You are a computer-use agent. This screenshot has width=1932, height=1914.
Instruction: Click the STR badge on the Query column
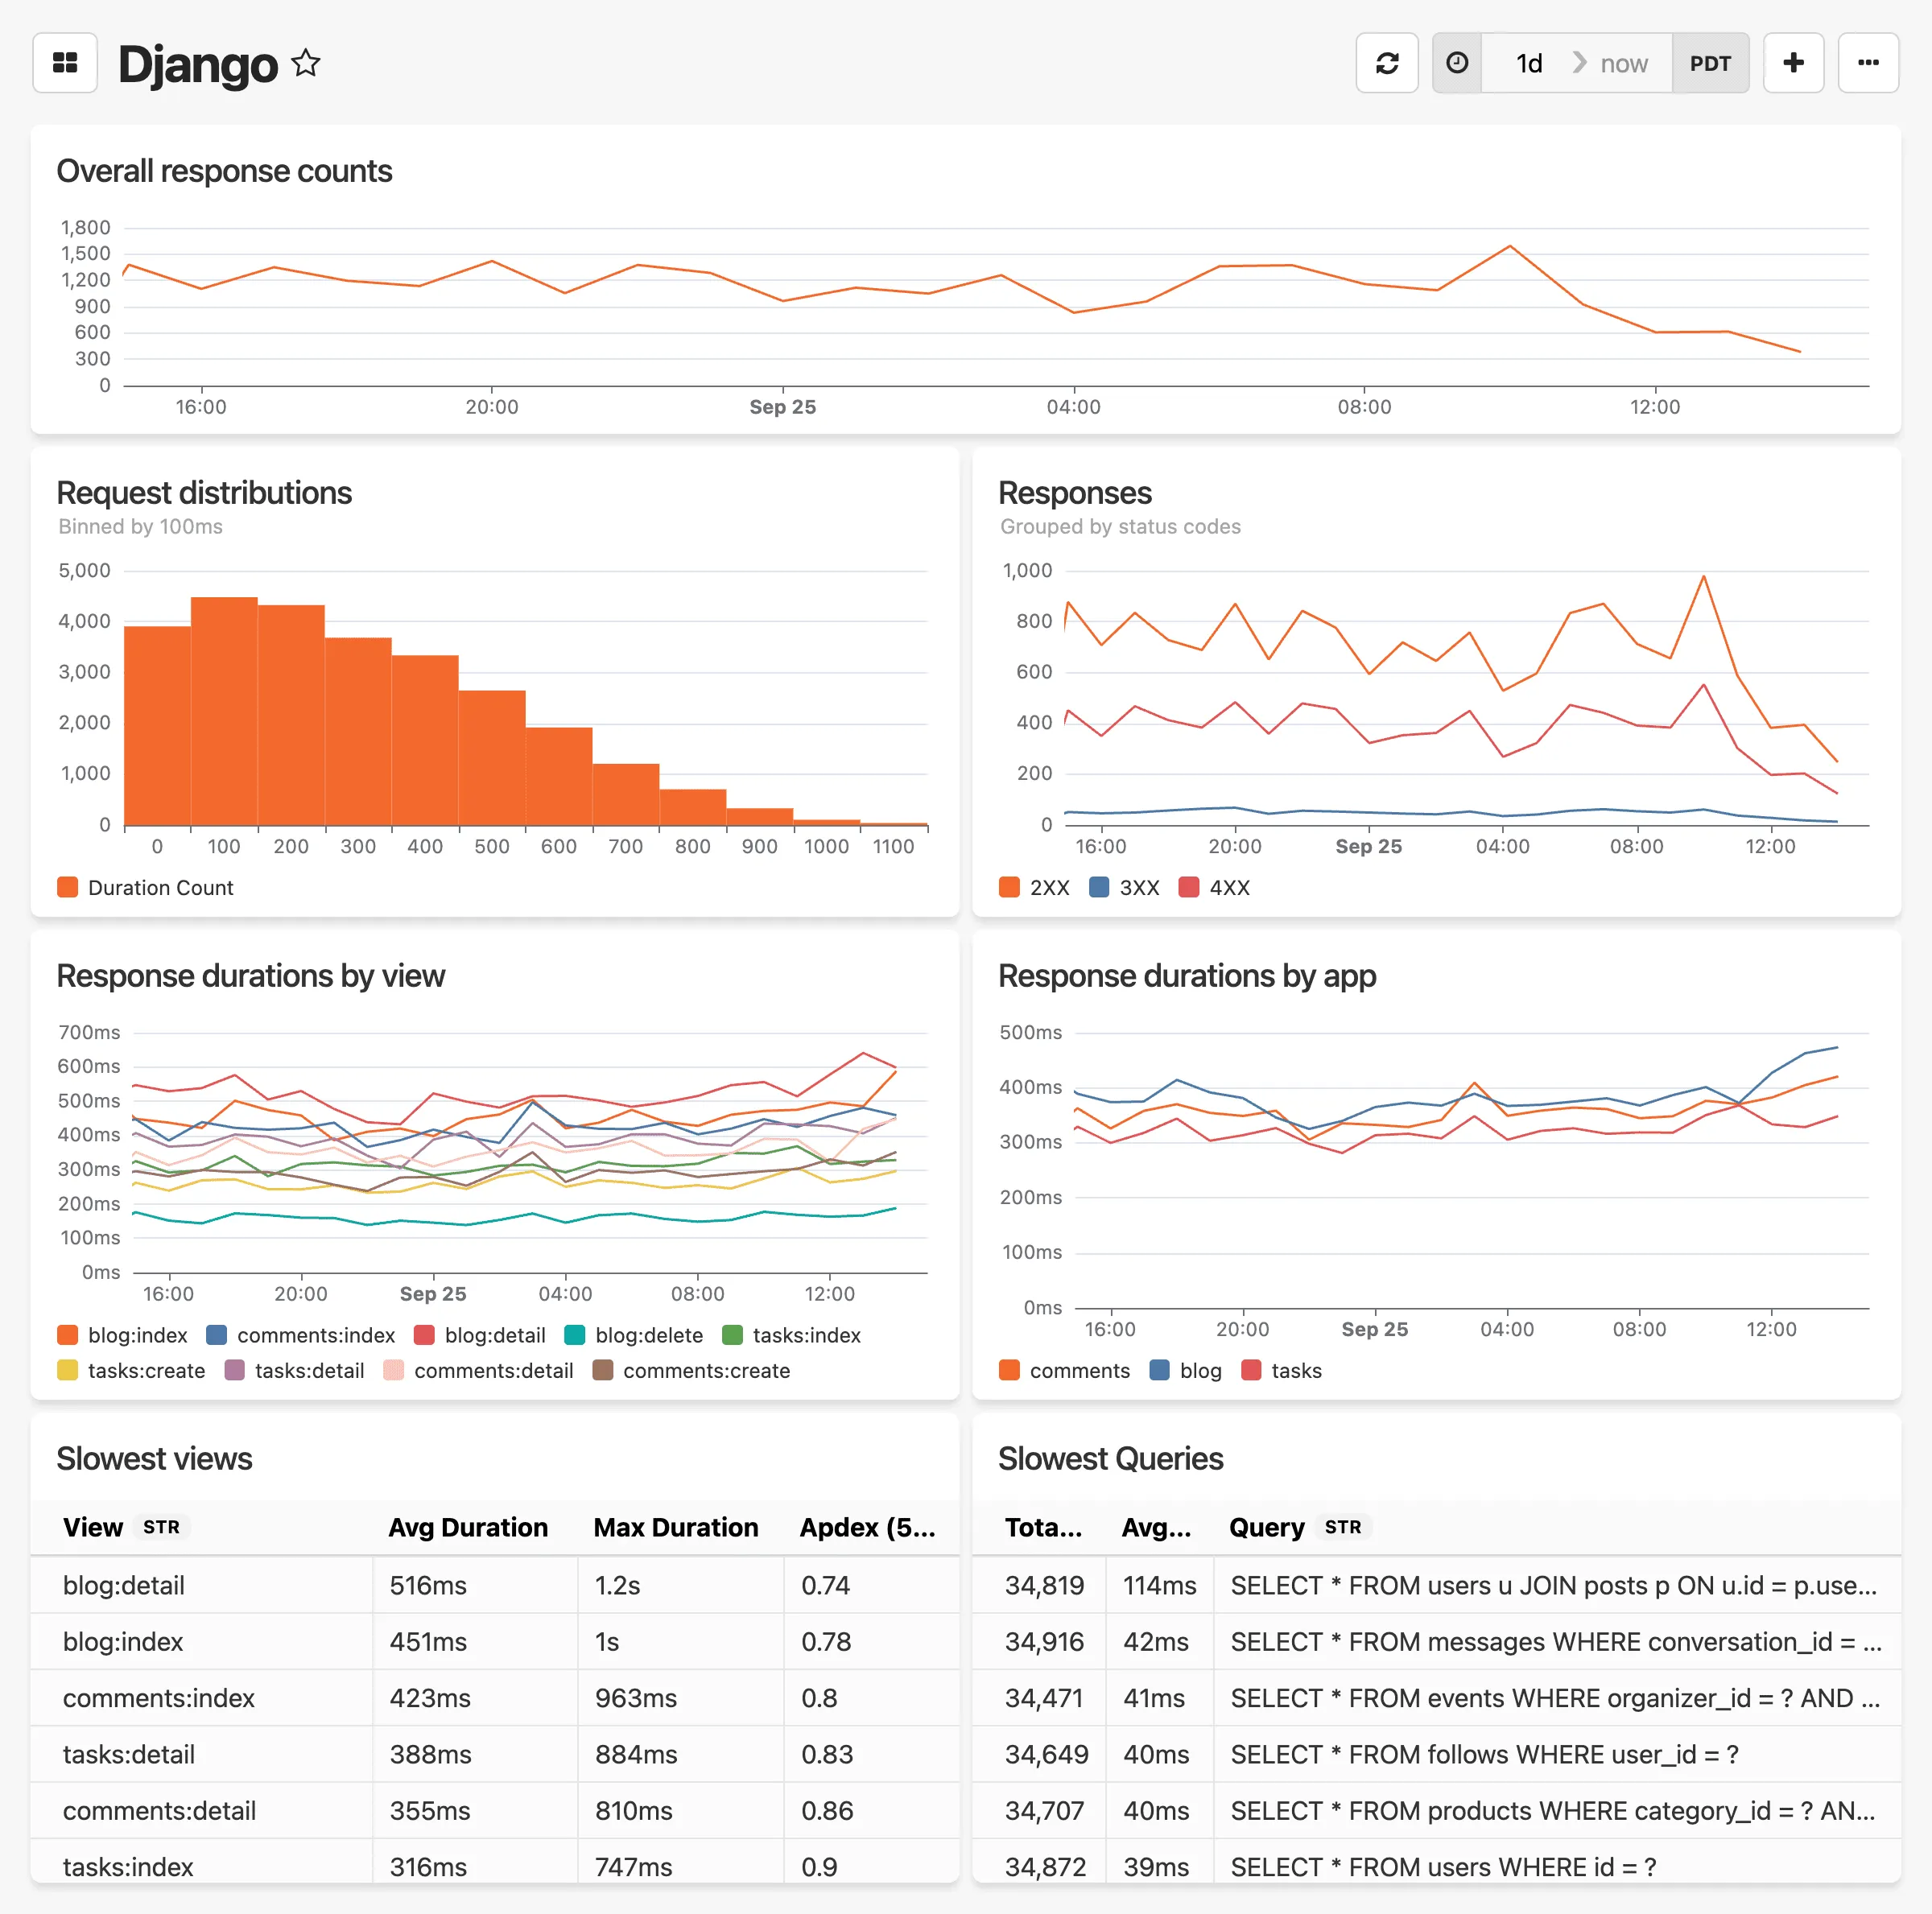[1344, 1527]
